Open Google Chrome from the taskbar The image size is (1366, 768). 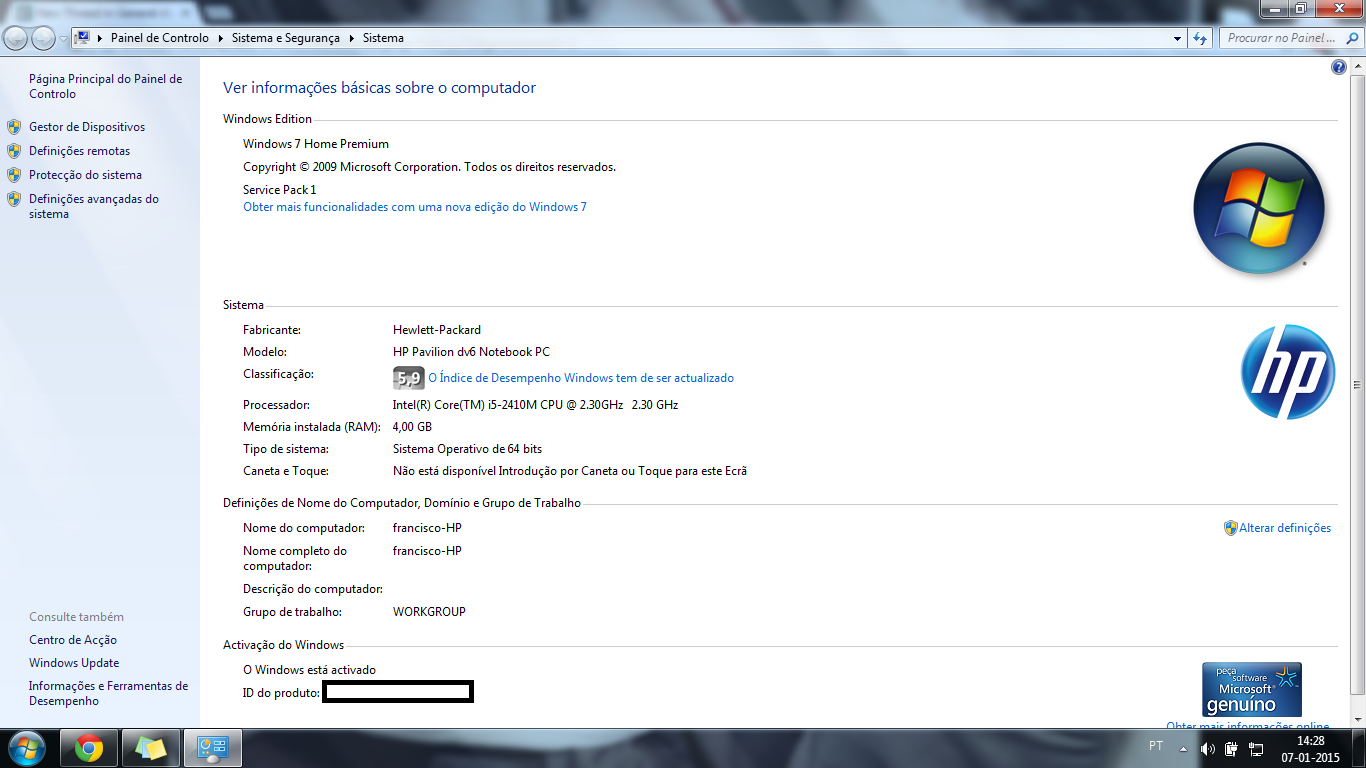[x=89, y=748]
